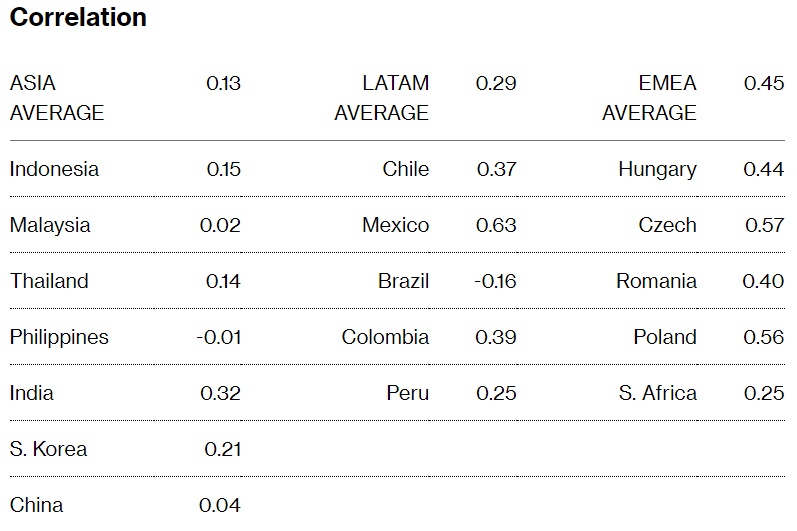Click the Indonesia row label
The height and width of the screenshot is (531, 797).
(54, 169)
